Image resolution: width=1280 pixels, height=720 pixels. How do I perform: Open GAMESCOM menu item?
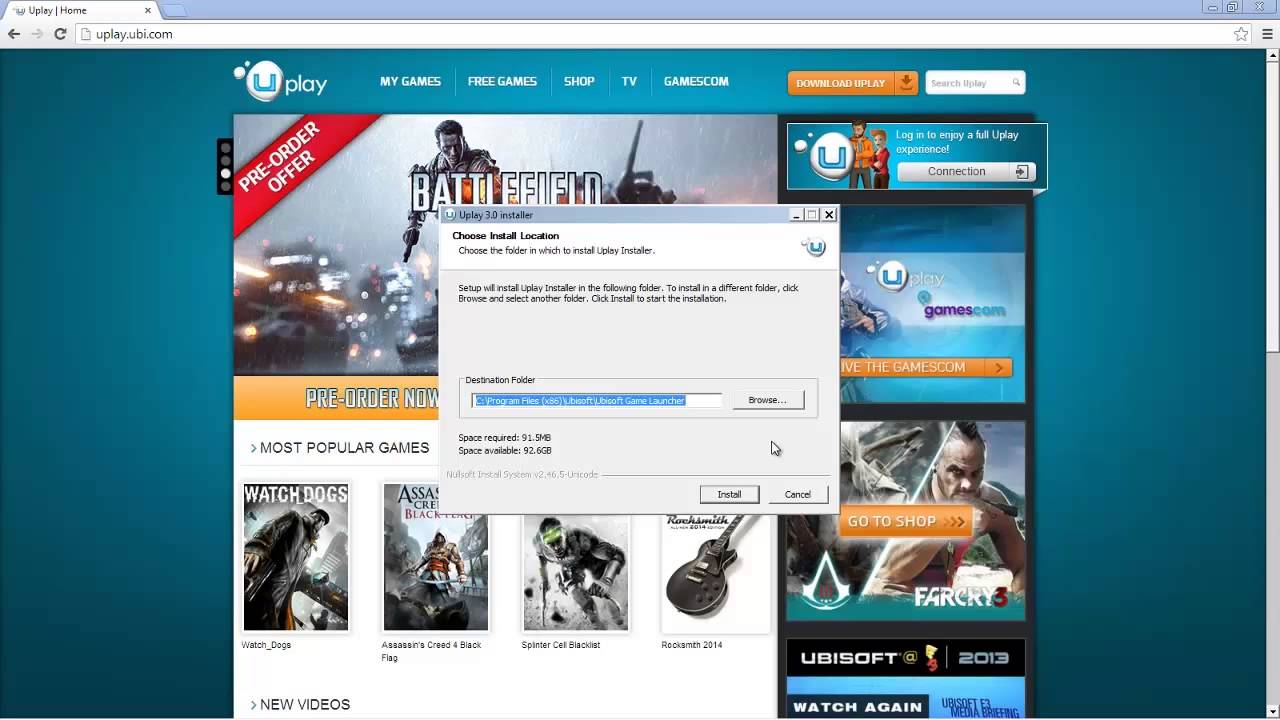click(x=696, y=82)
